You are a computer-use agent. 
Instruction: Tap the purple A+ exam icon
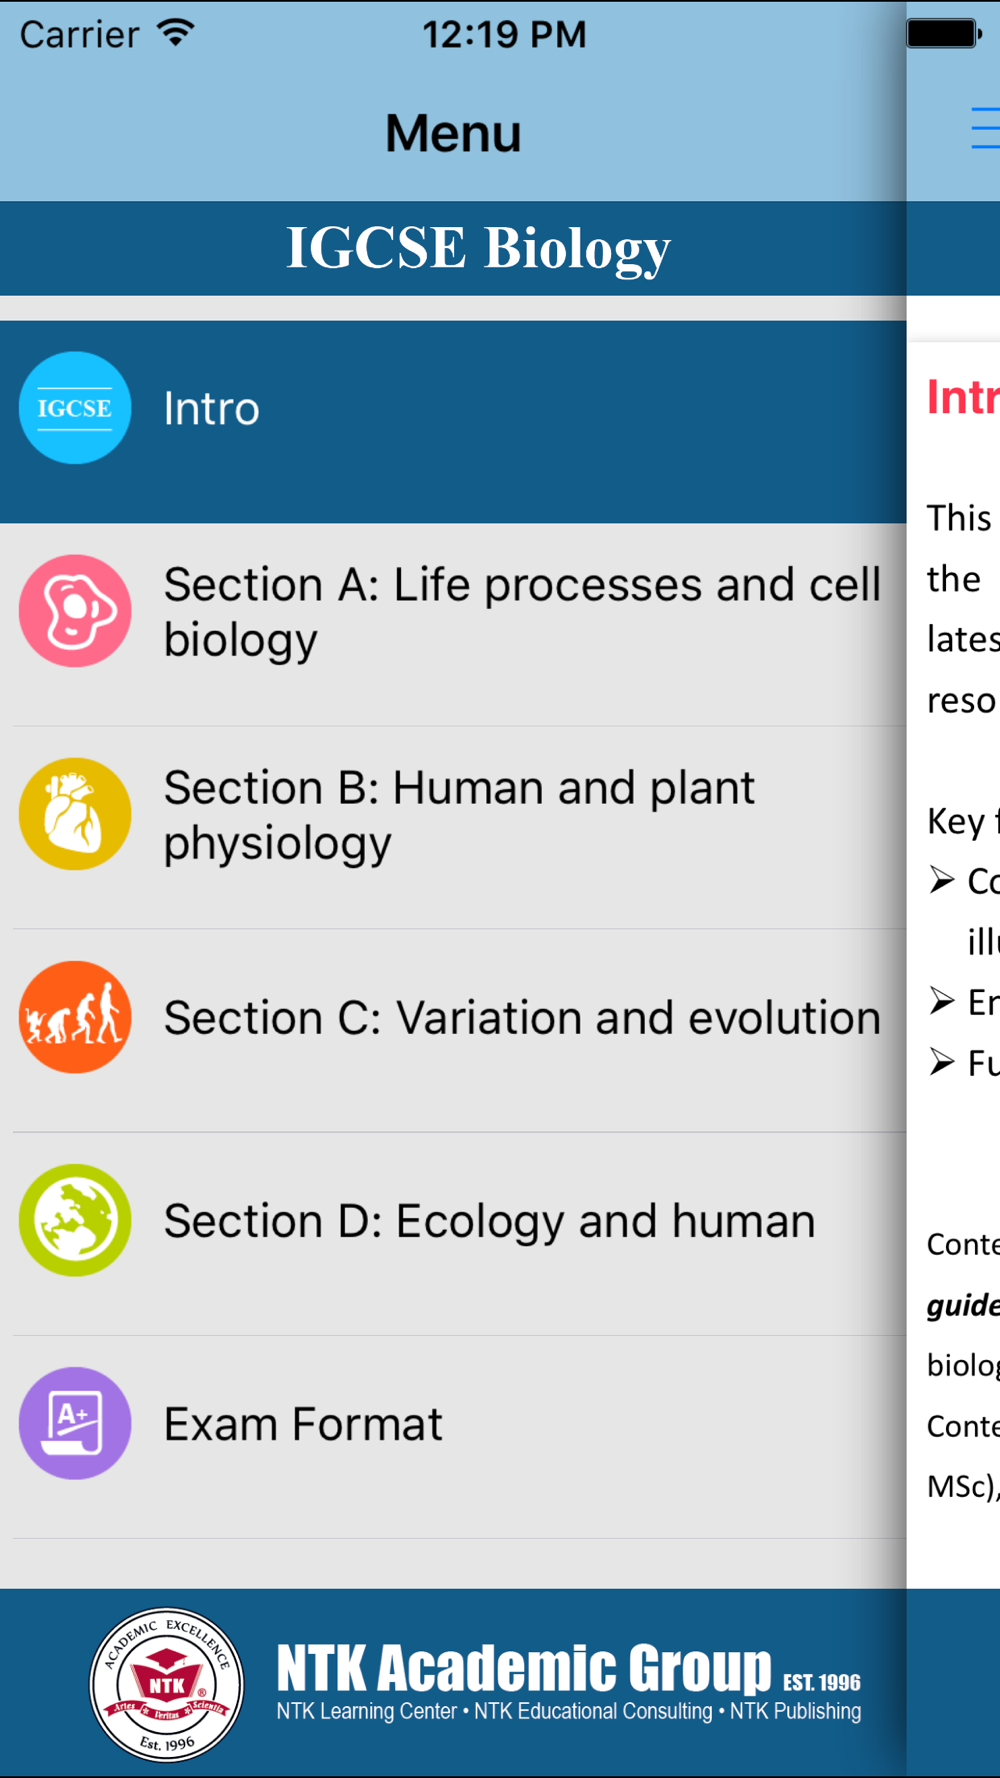(x=75, y=1423)
